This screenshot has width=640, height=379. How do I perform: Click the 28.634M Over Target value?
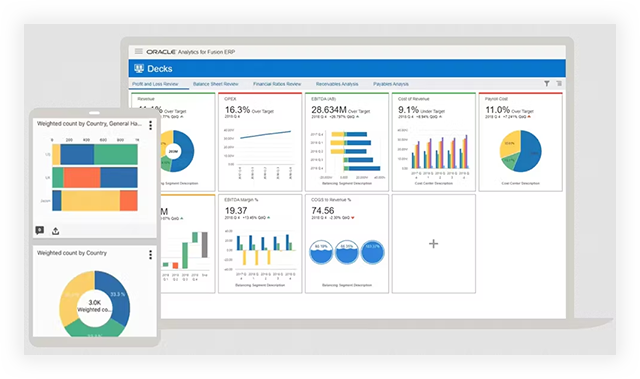click(x=340, y=110)
